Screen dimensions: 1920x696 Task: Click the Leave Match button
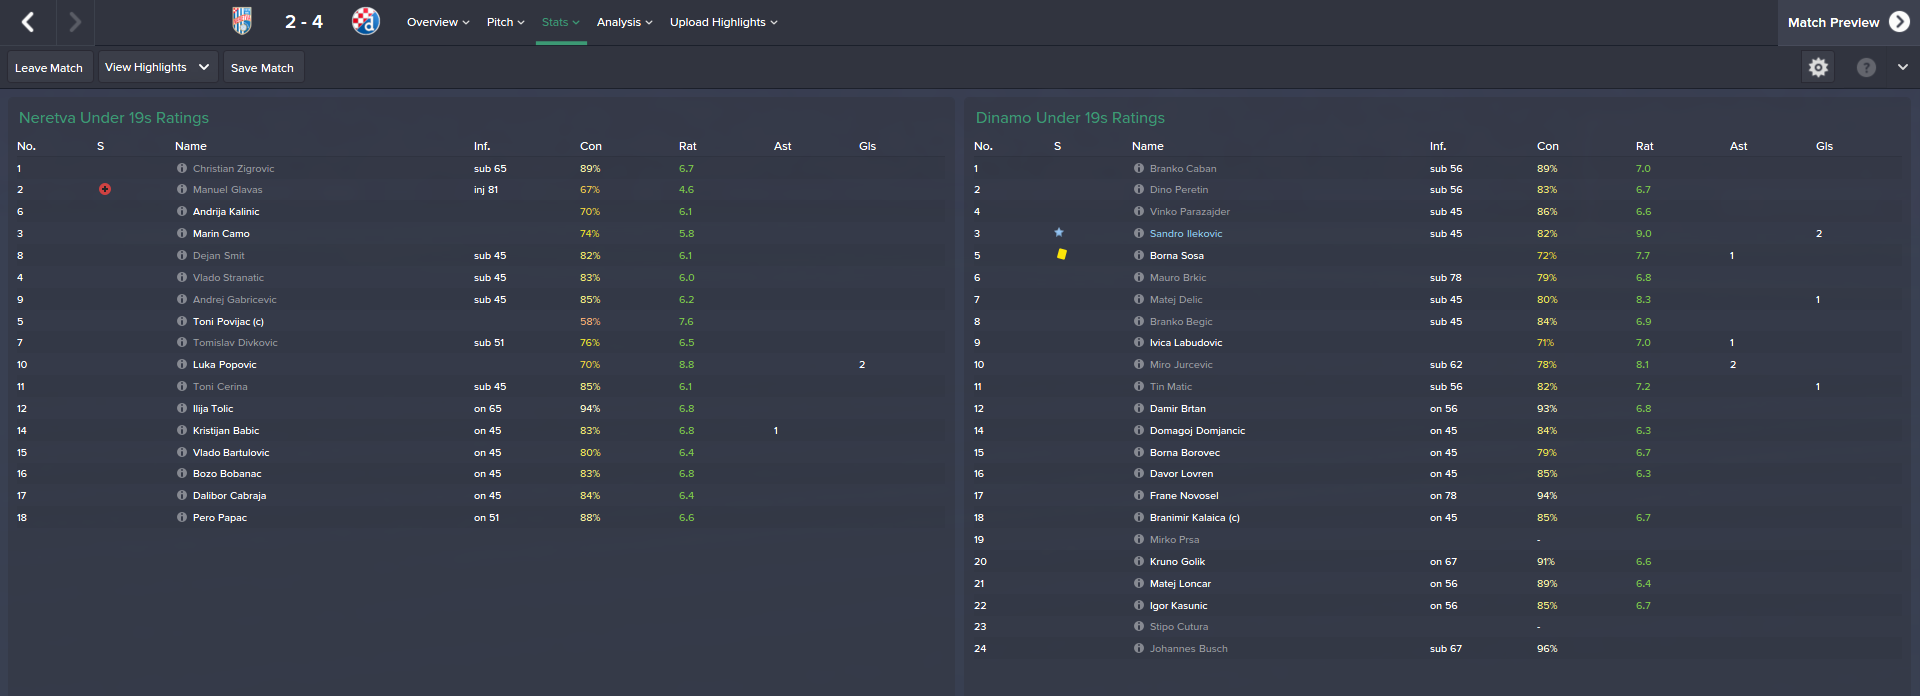tap(49, 68)
